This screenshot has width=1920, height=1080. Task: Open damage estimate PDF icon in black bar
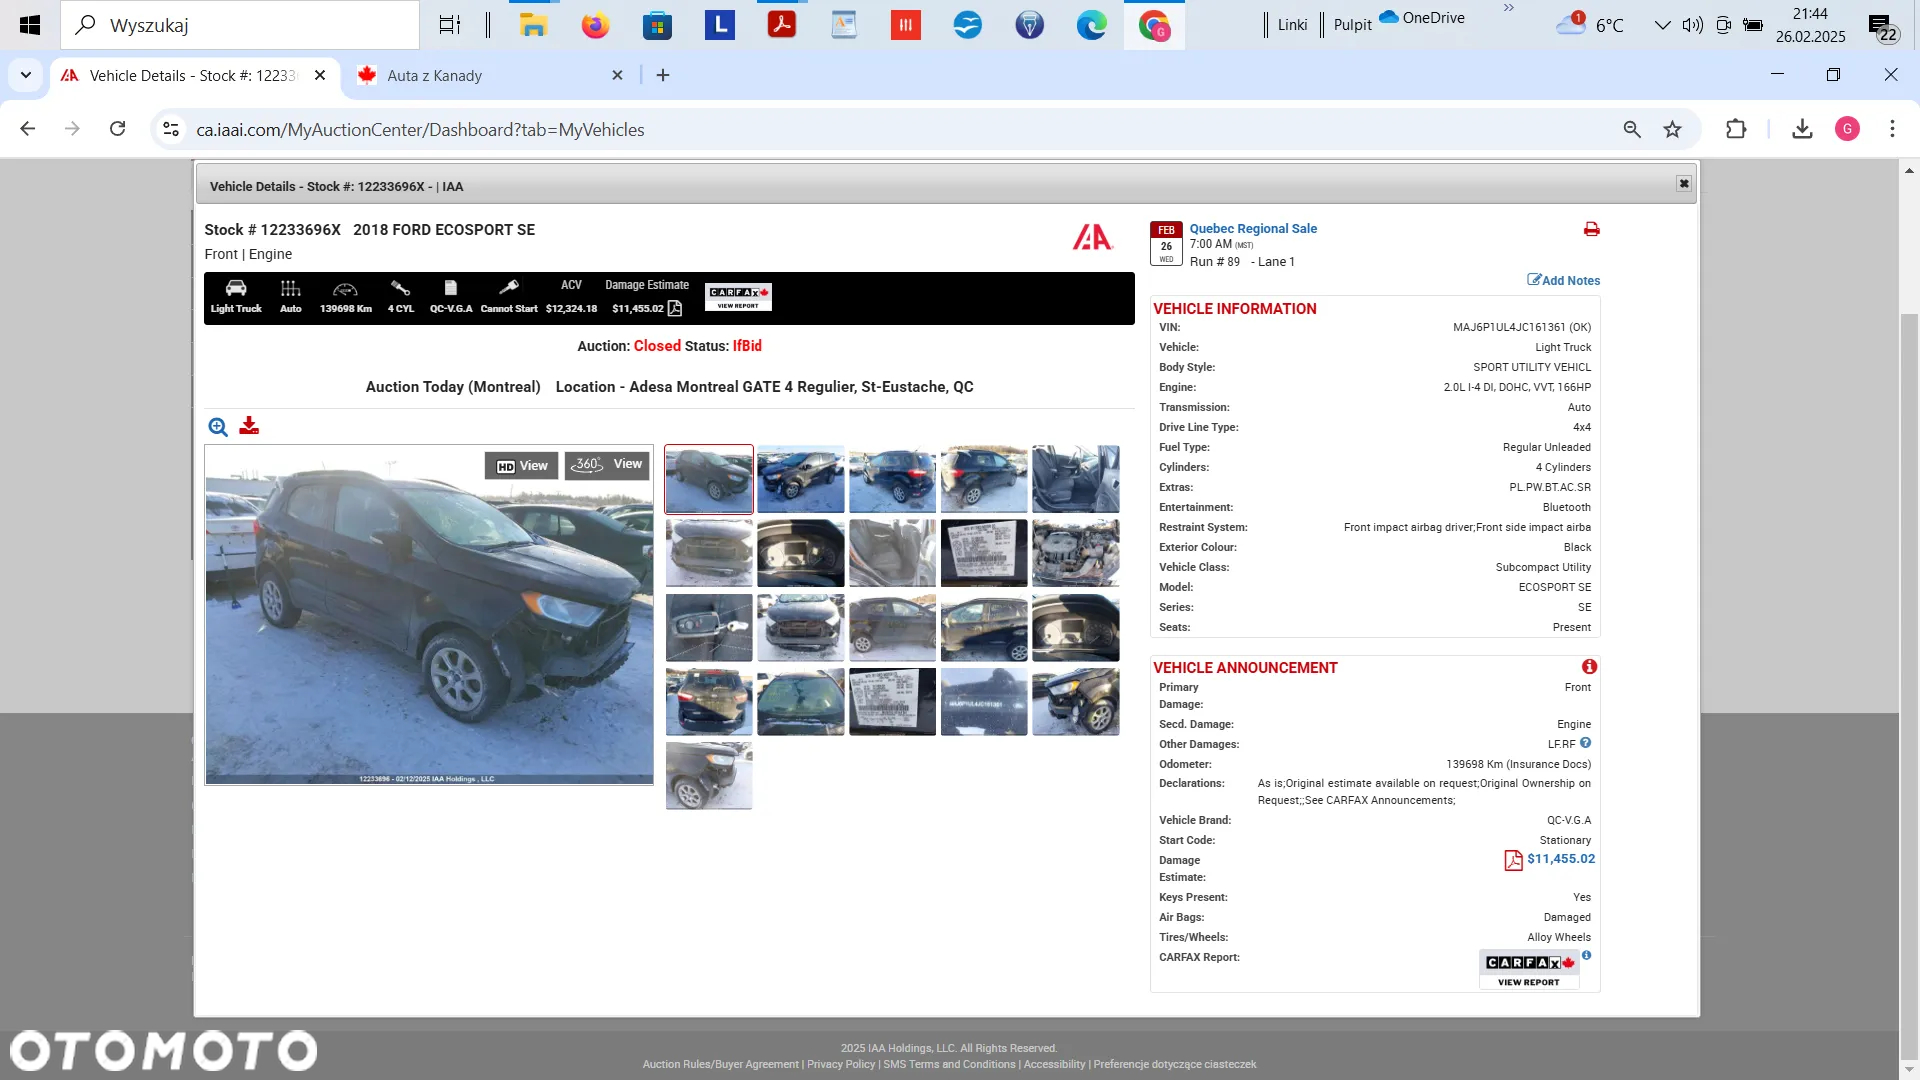(x=675, y=308)
